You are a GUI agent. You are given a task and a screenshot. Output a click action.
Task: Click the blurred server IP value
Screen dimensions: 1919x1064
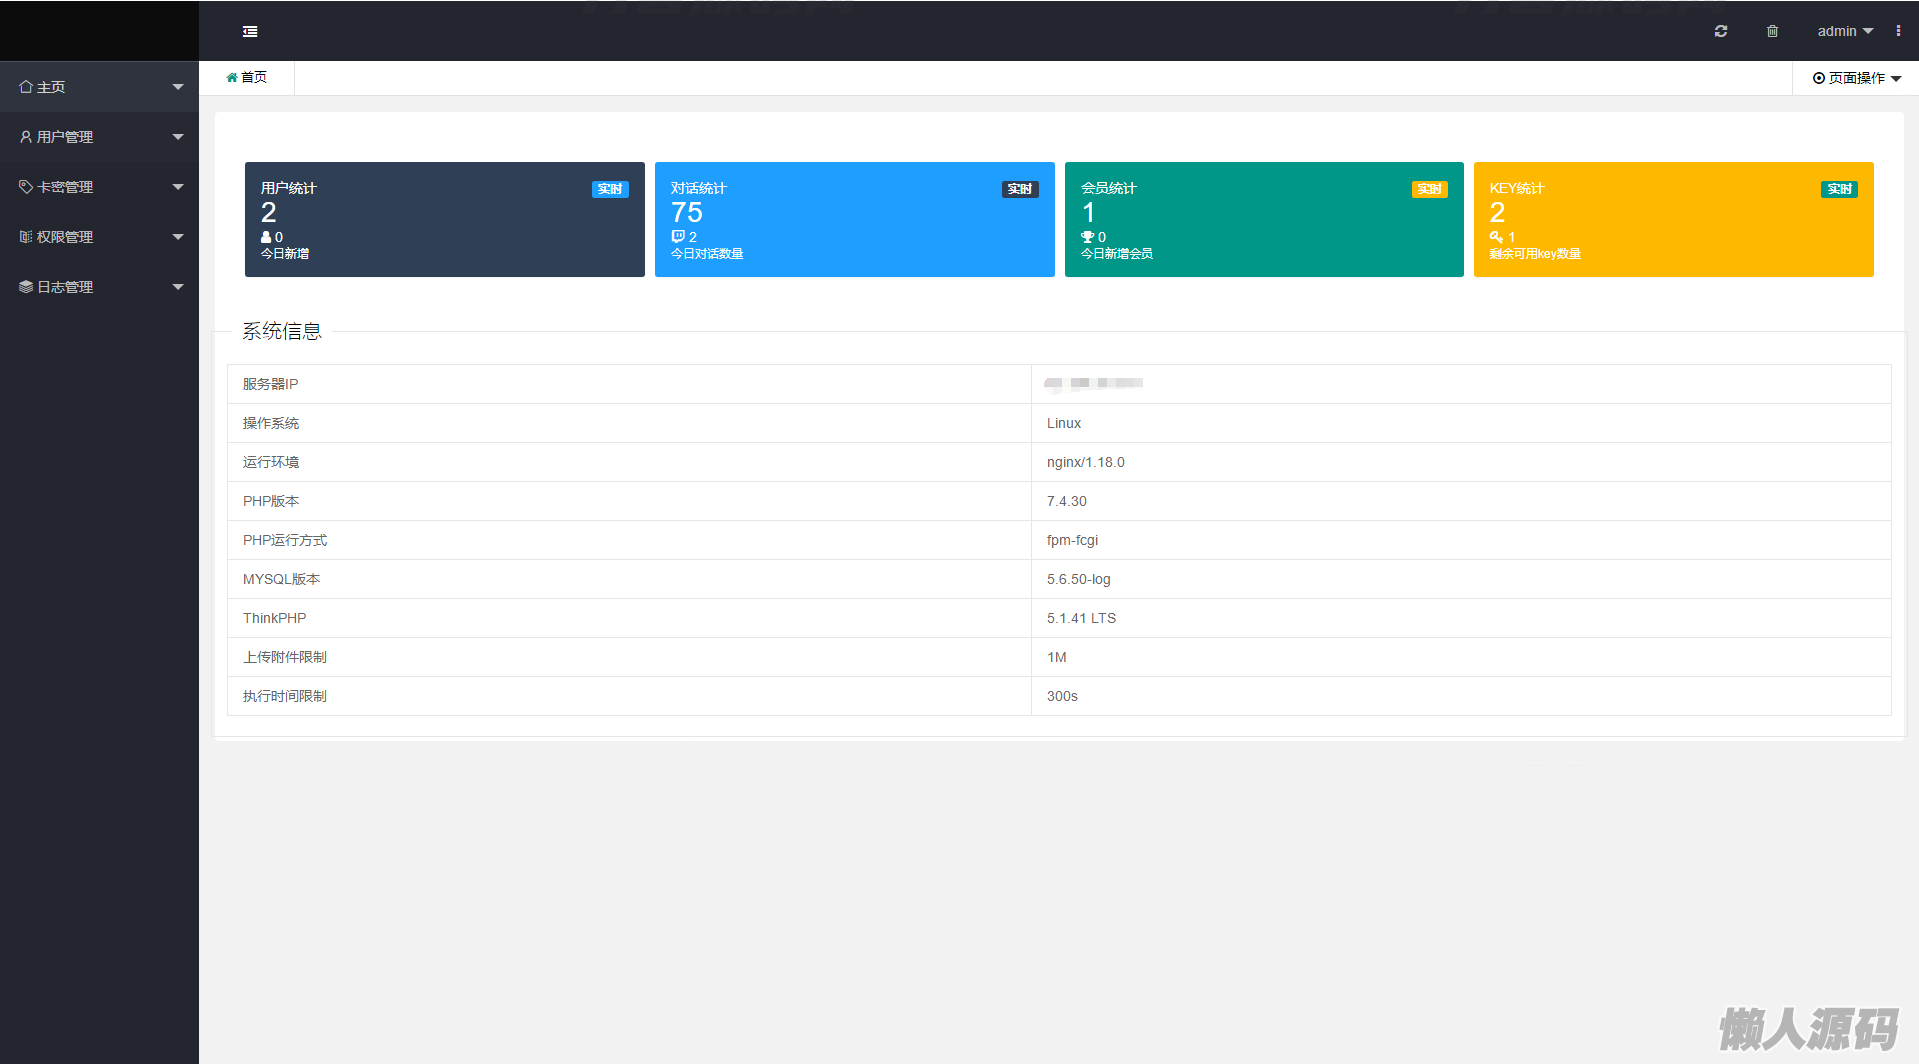1093,384
